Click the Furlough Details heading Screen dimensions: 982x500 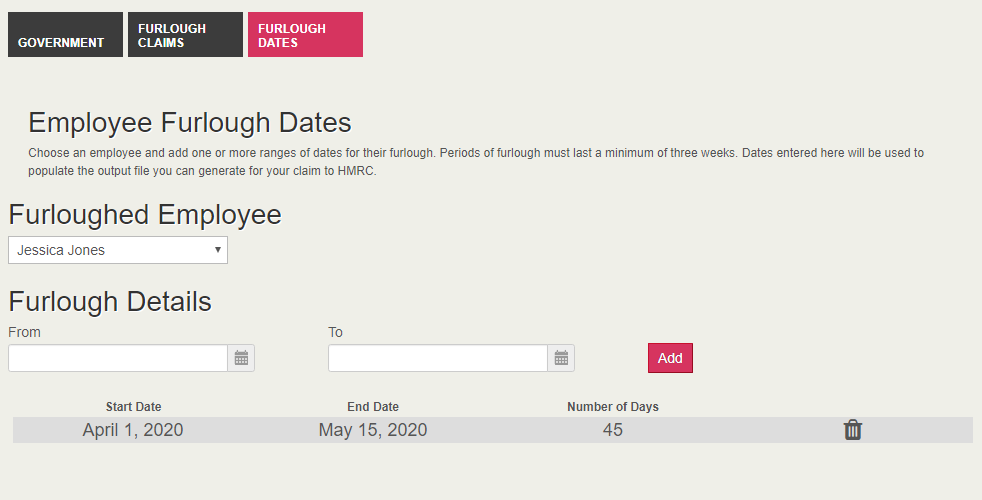click(110, 302)
